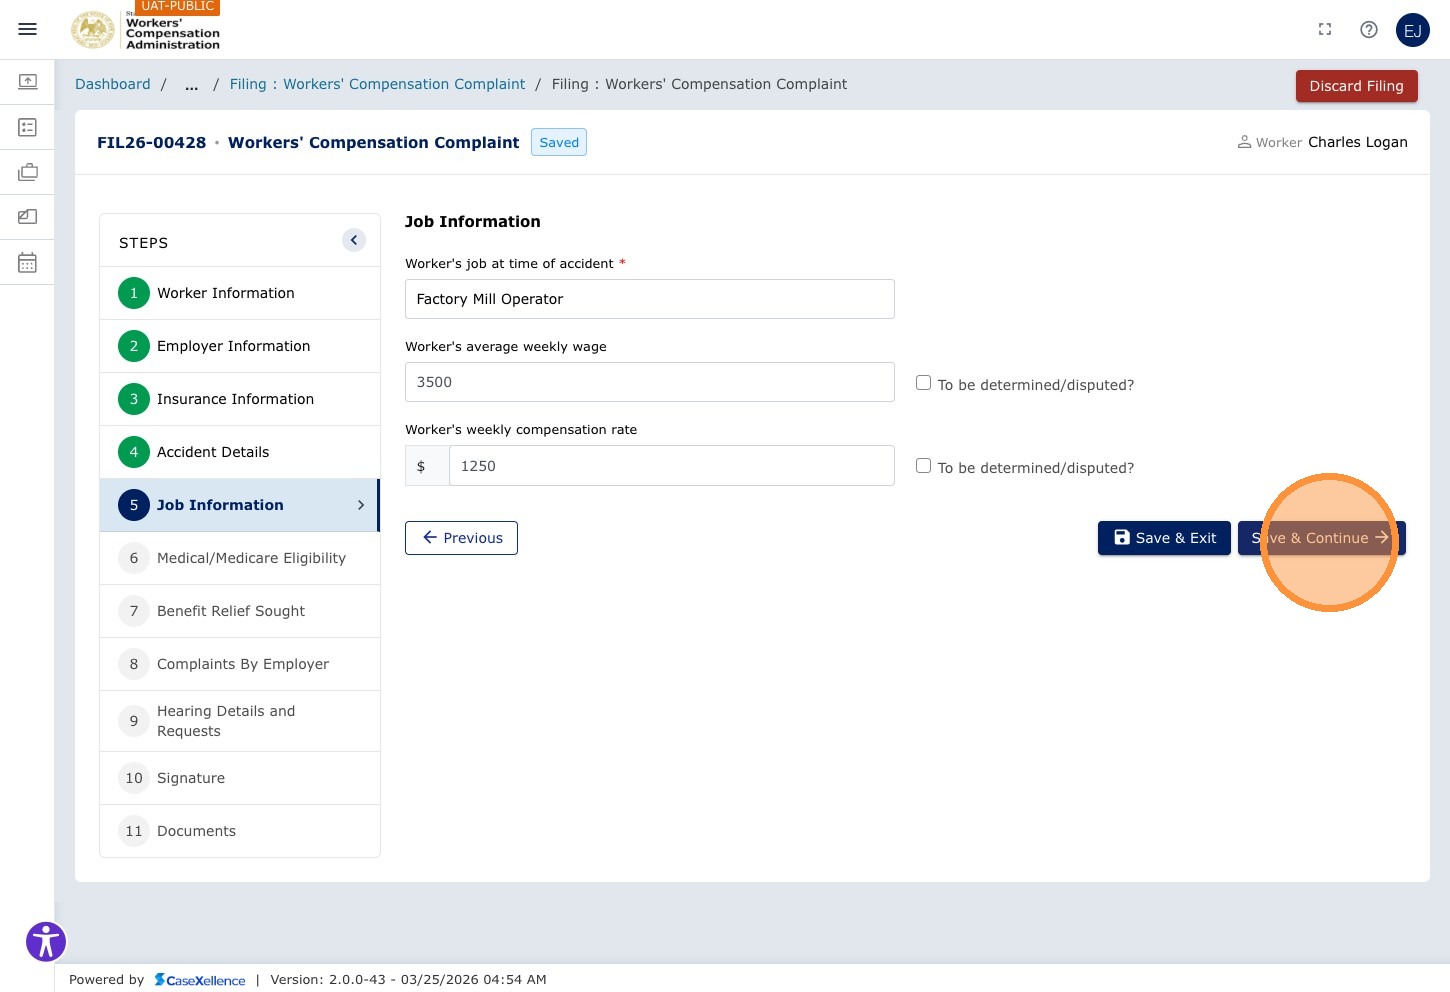Toggle fullscreen mode icon
Viewport: 1450px width, 992px height.
[1325, 30]
